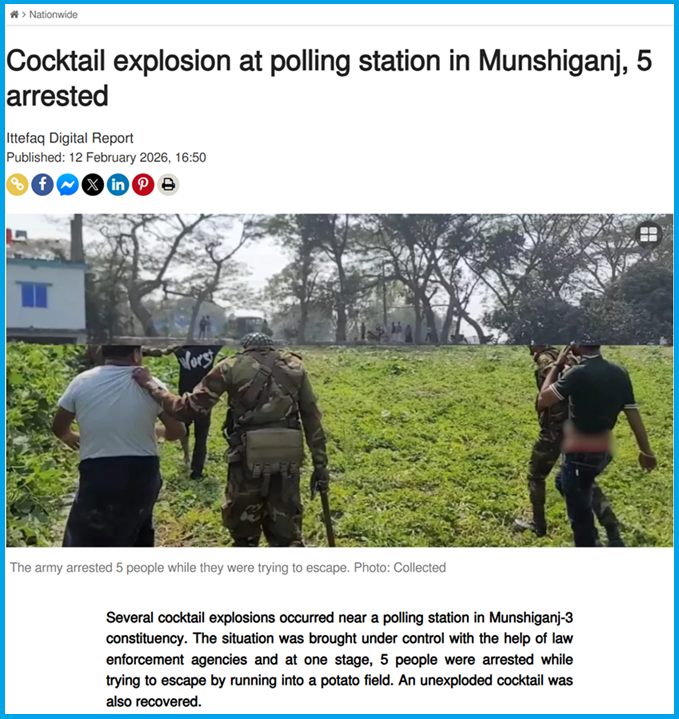
Task: Click 'The army arrested 5 people' caption text
Action: point(85,568)
